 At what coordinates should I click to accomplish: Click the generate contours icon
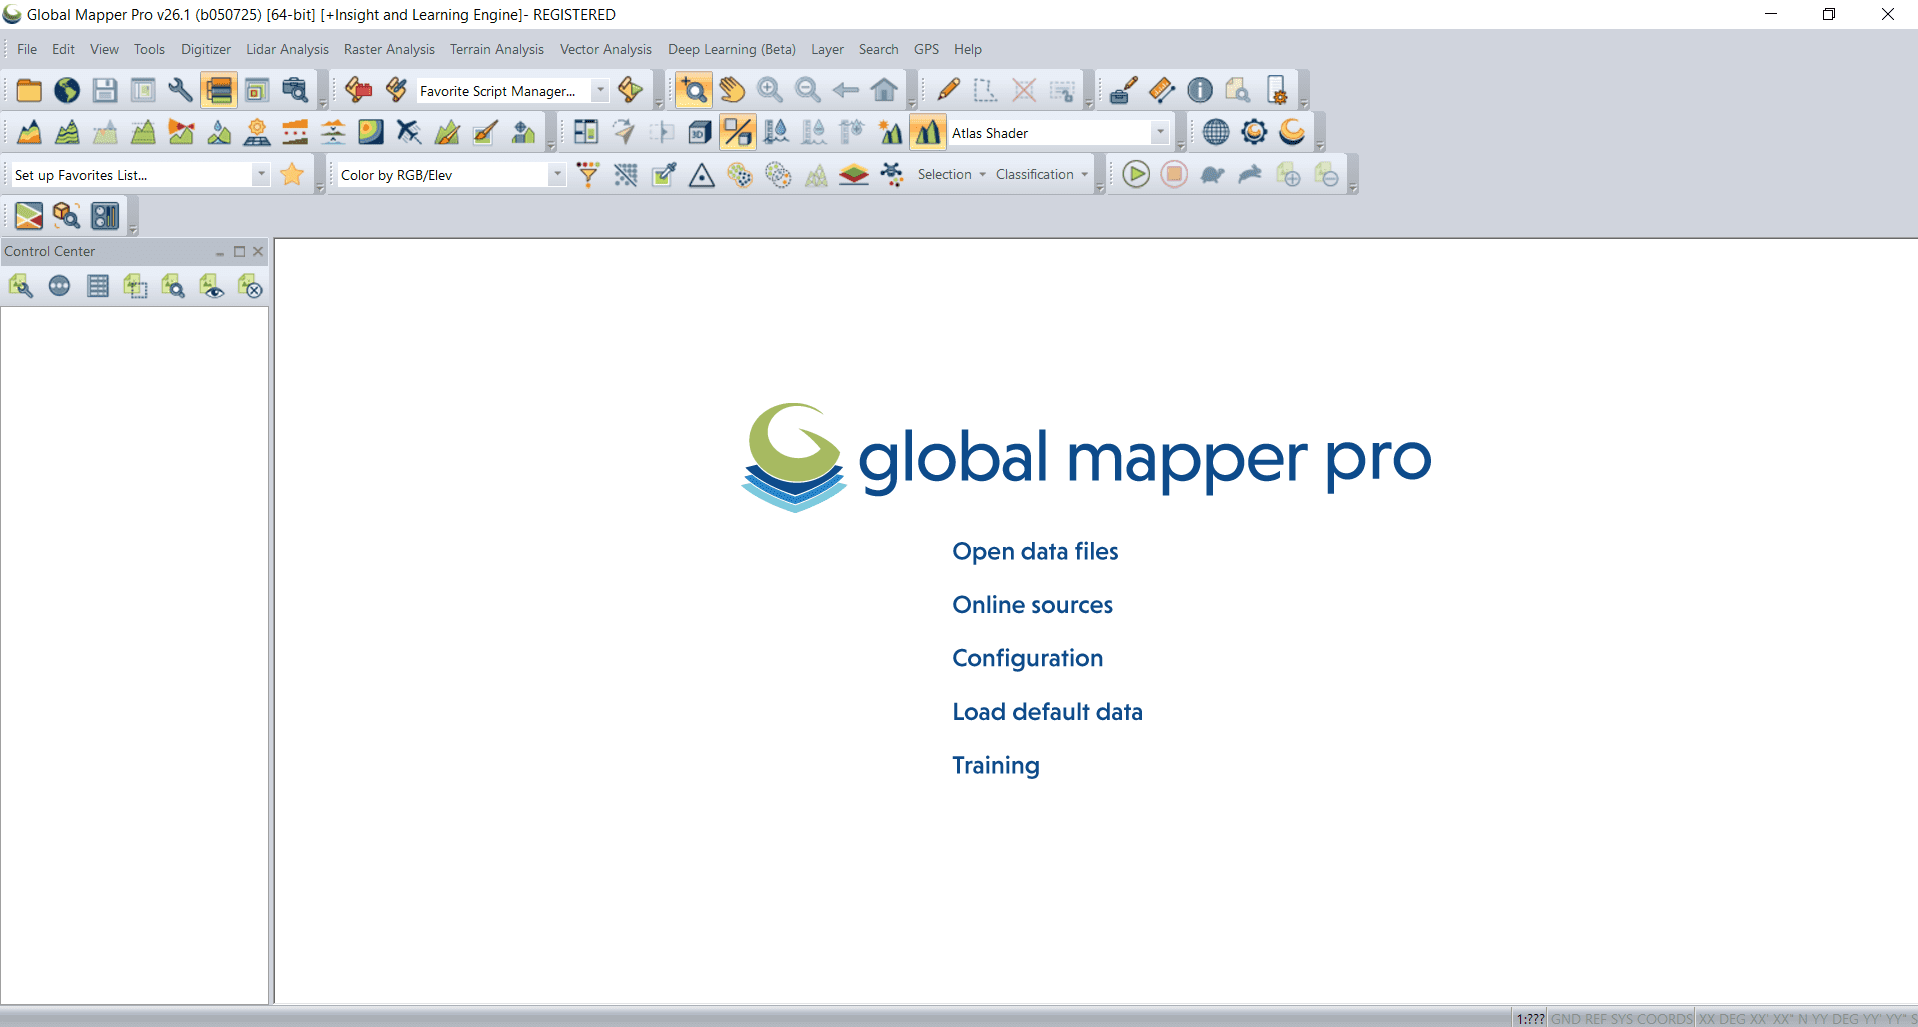[x=67, y=132]
